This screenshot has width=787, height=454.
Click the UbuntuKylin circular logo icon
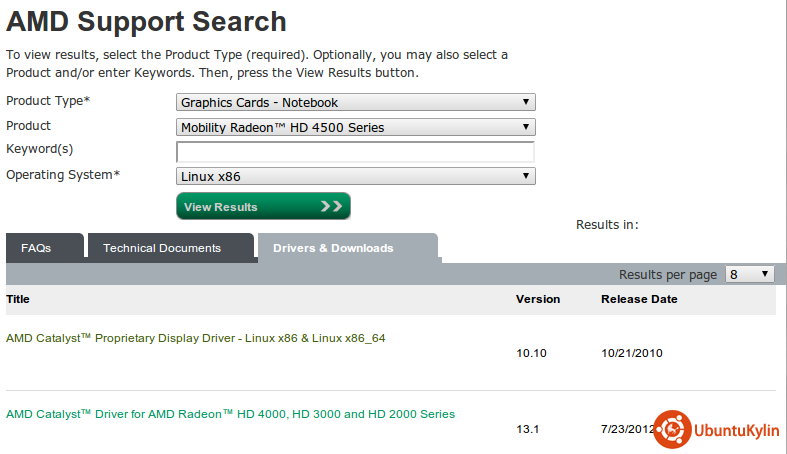click(671, 428)
